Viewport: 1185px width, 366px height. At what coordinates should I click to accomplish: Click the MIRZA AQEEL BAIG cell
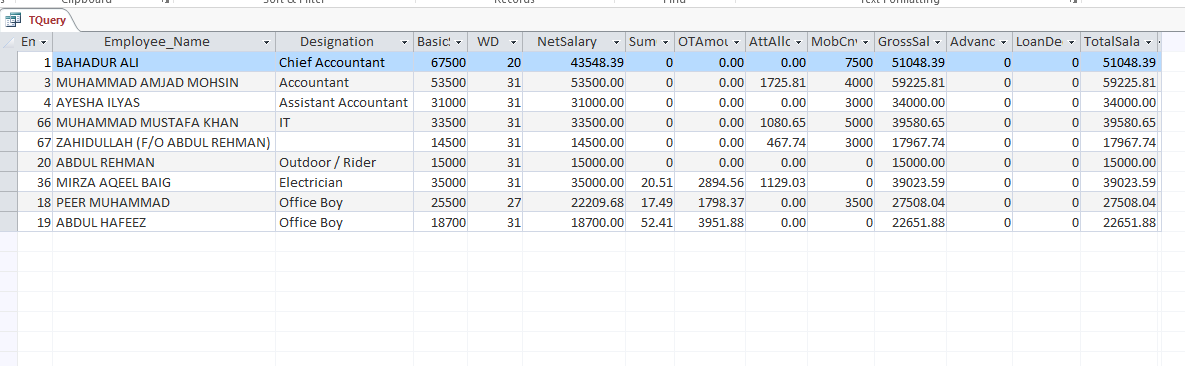click(x=164, y=182)
